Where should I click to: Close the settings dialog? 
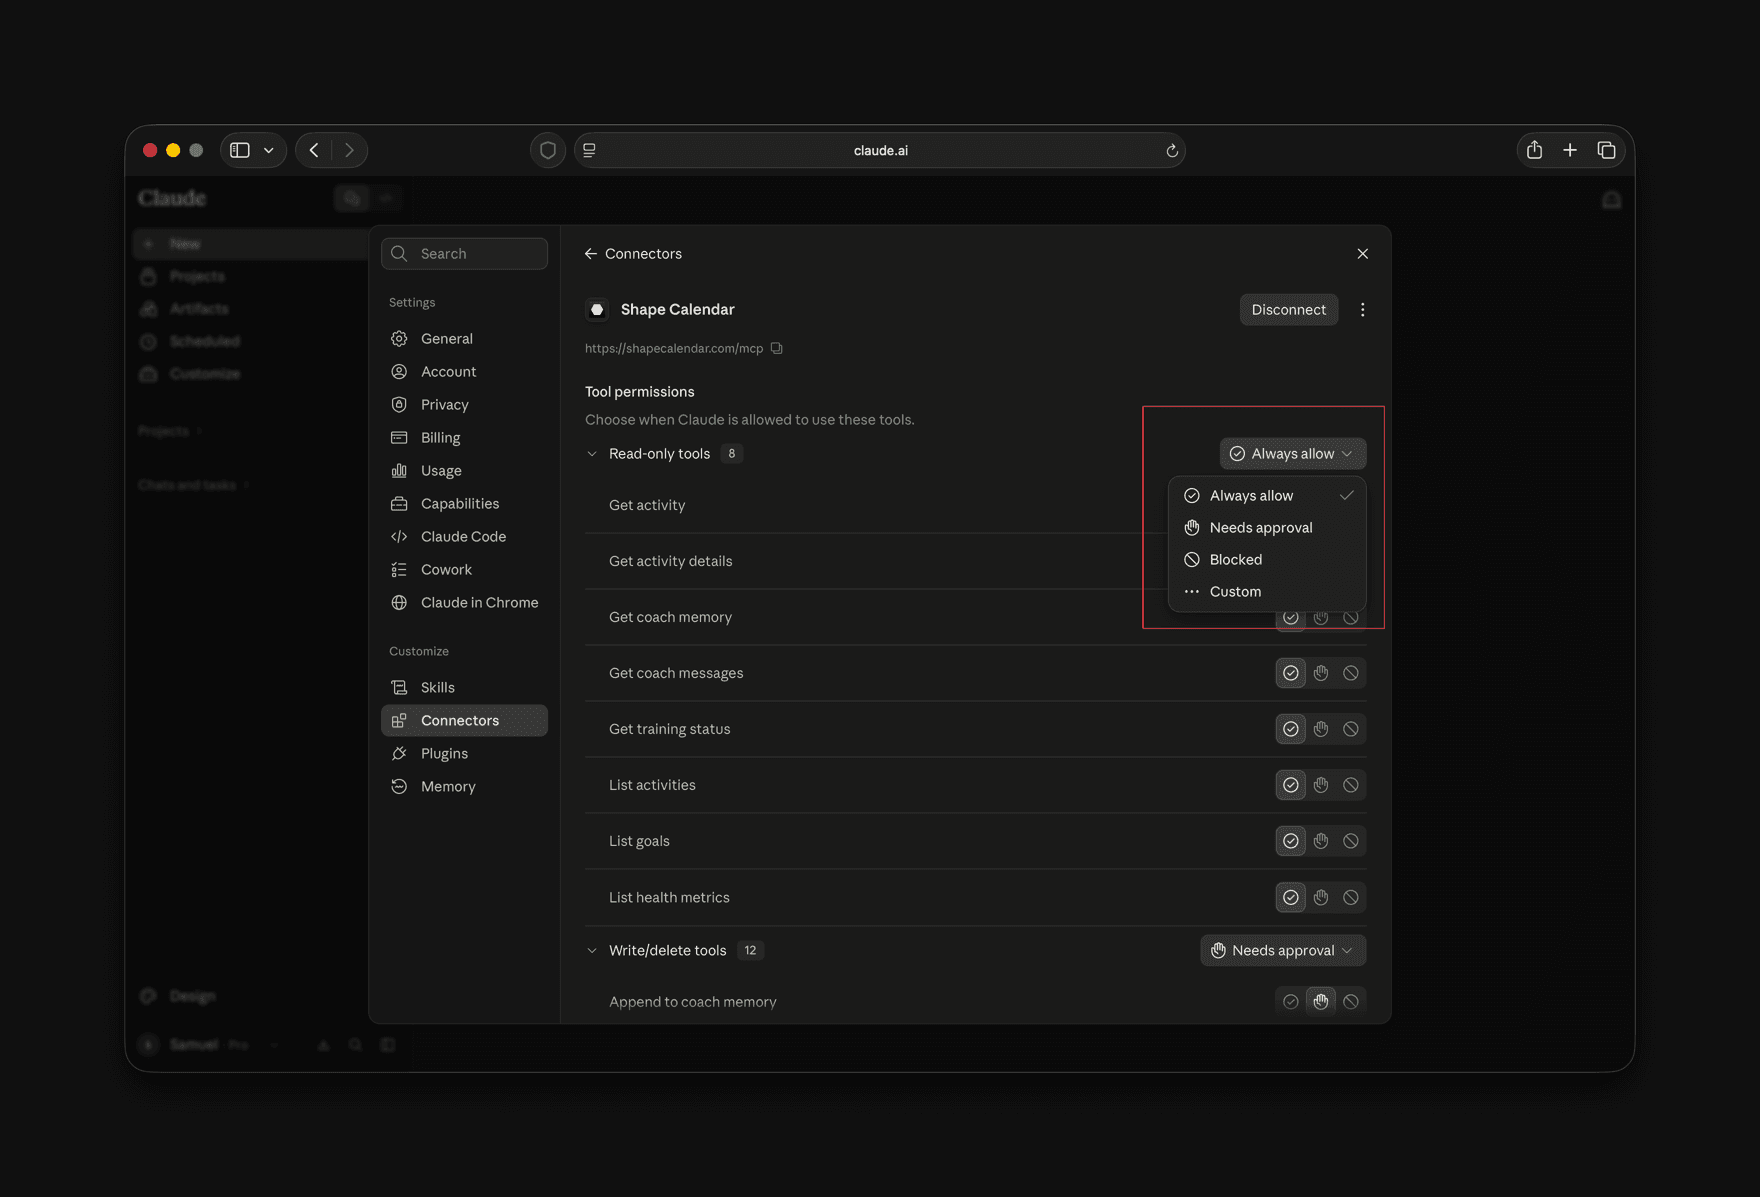[1362, 254]
